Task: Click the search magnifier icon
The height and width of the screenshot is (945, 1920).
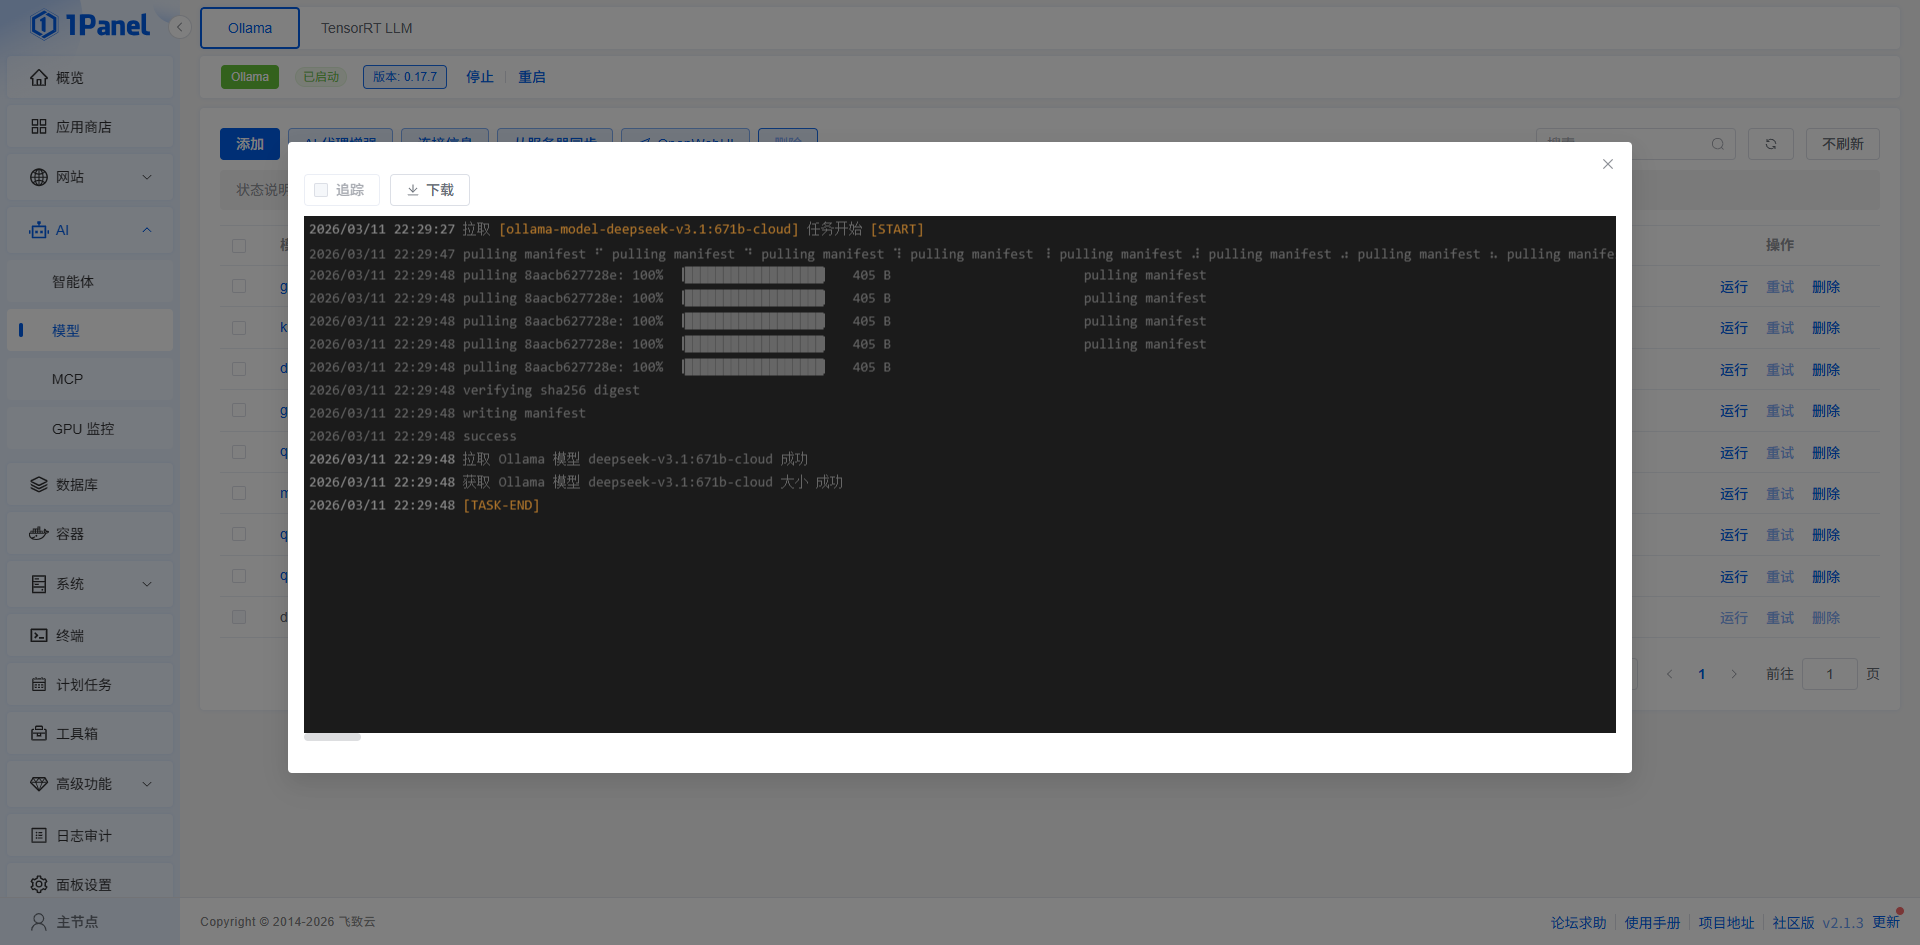Action: point(1718,144)
